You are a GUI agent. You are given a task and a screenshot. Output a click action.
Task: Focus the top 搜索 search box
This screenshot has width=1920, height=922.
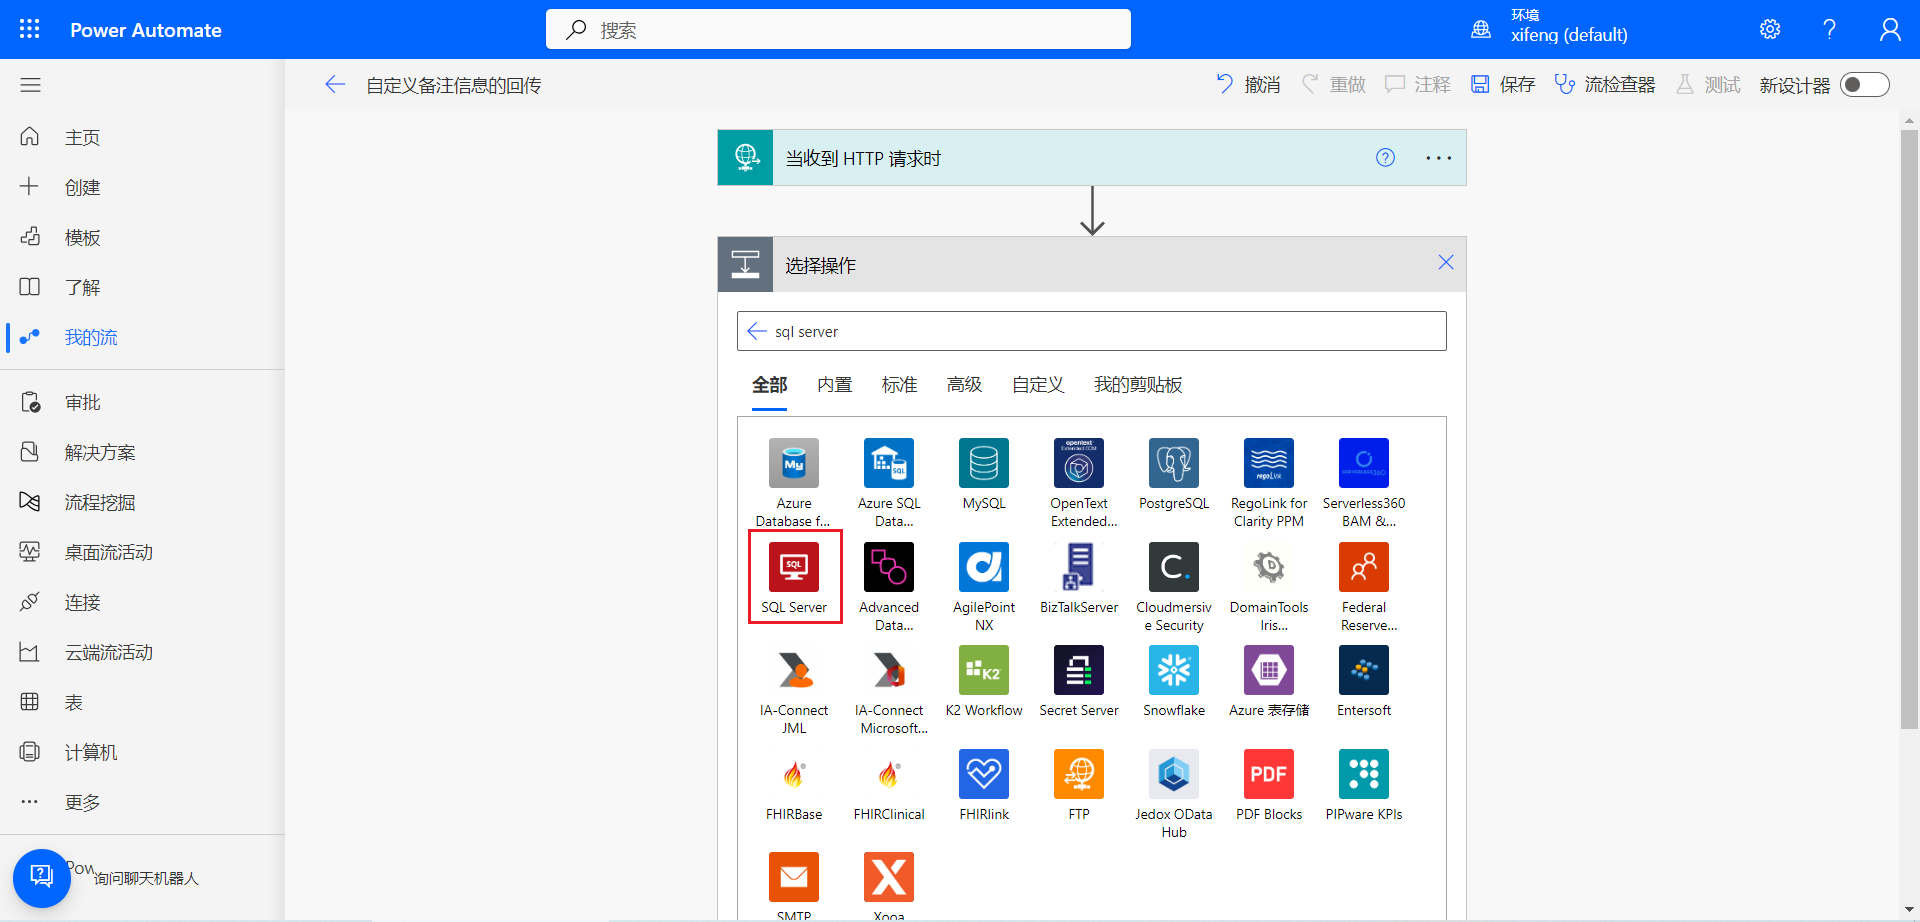point(838,30)
